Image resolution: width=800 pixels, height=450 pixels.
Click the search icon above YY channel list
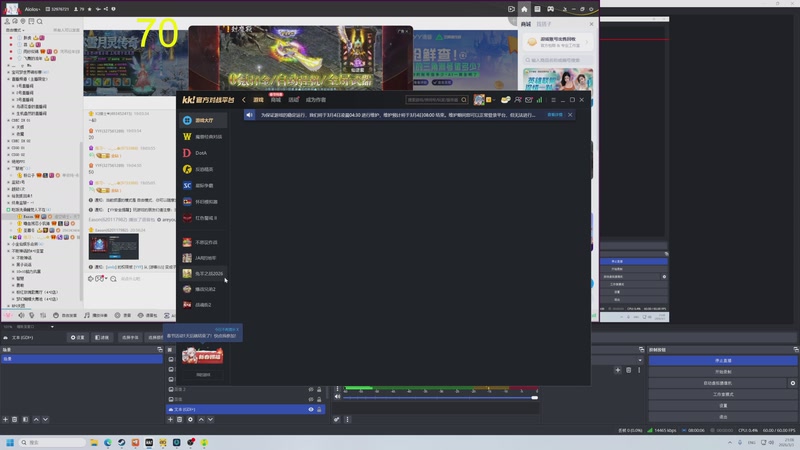click(40, 21)
